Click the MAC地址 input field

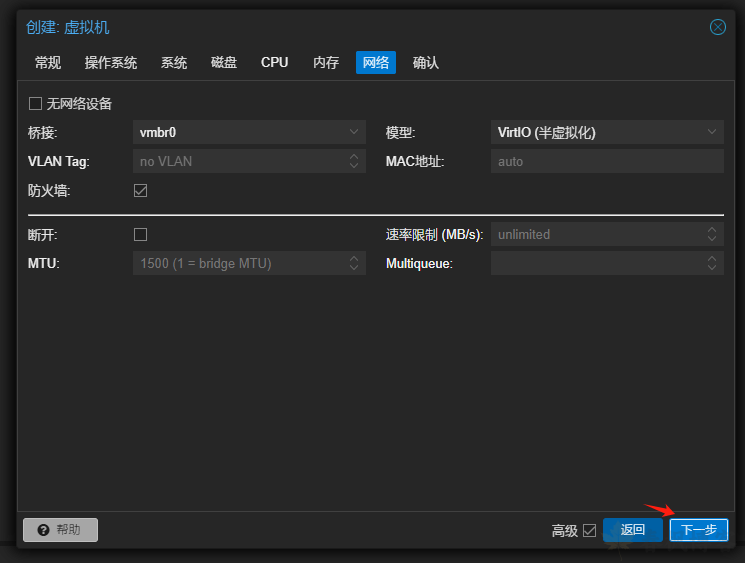(606, 161)
